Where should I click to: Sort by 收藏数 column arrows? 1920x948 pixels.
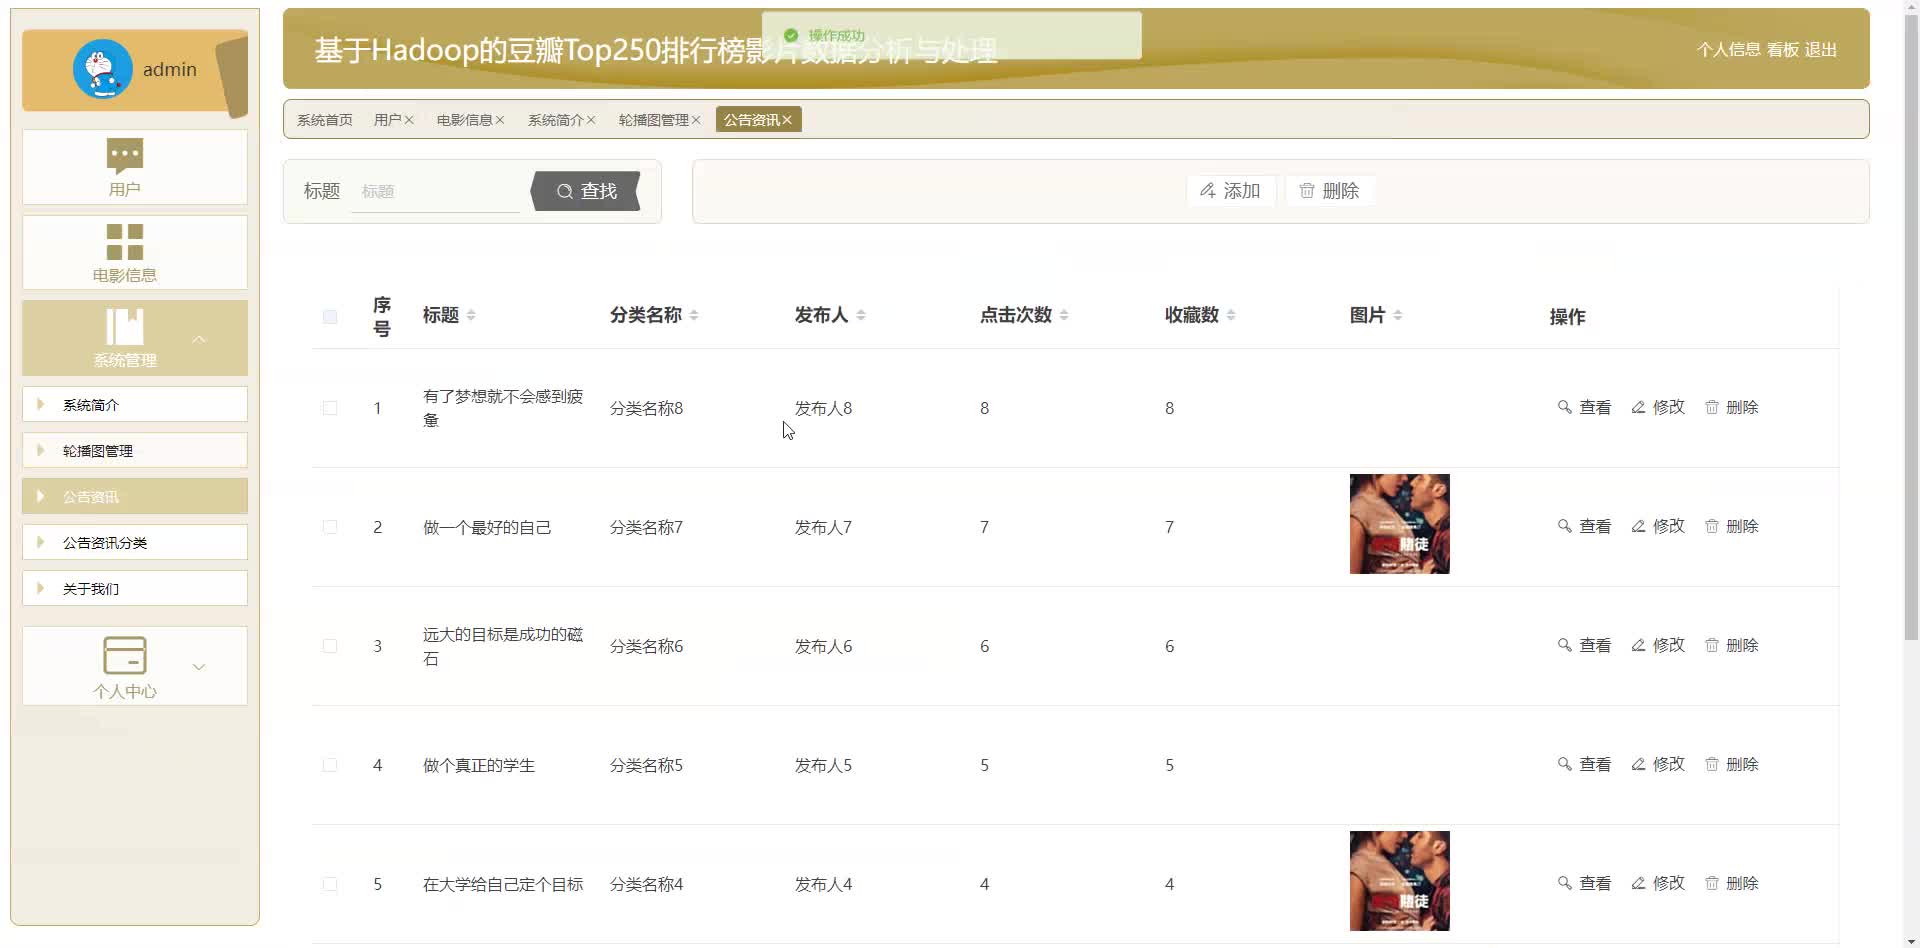(1231, 315)
